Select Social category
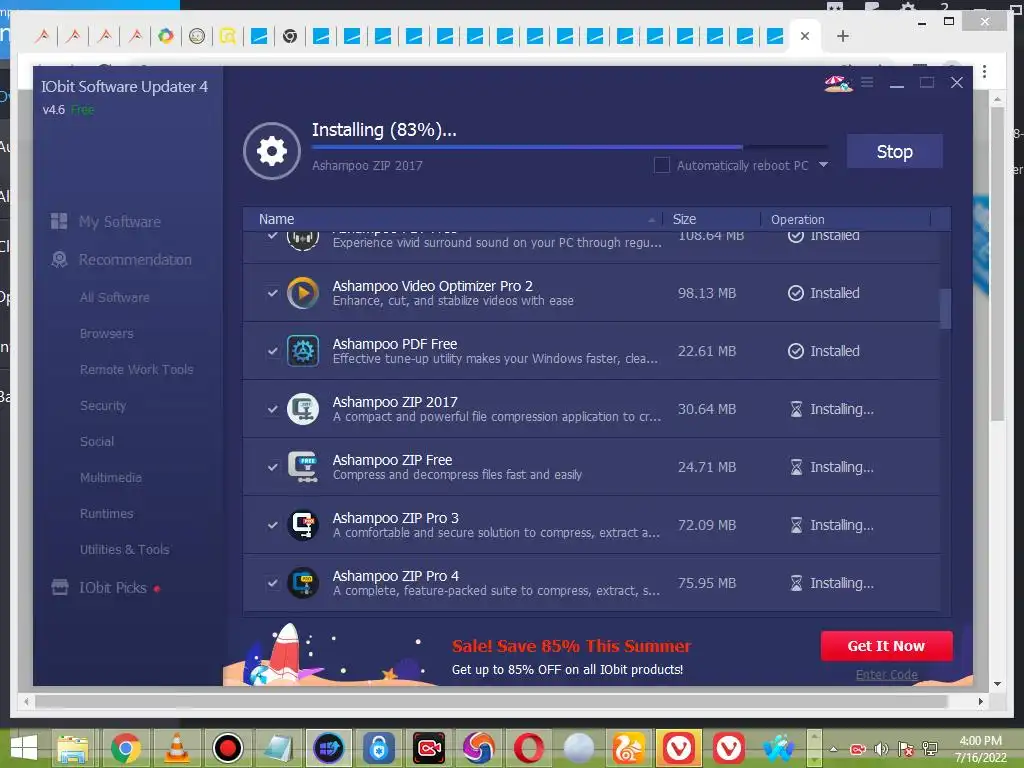This screenshot has height=768, width=1024. (97, 441)
